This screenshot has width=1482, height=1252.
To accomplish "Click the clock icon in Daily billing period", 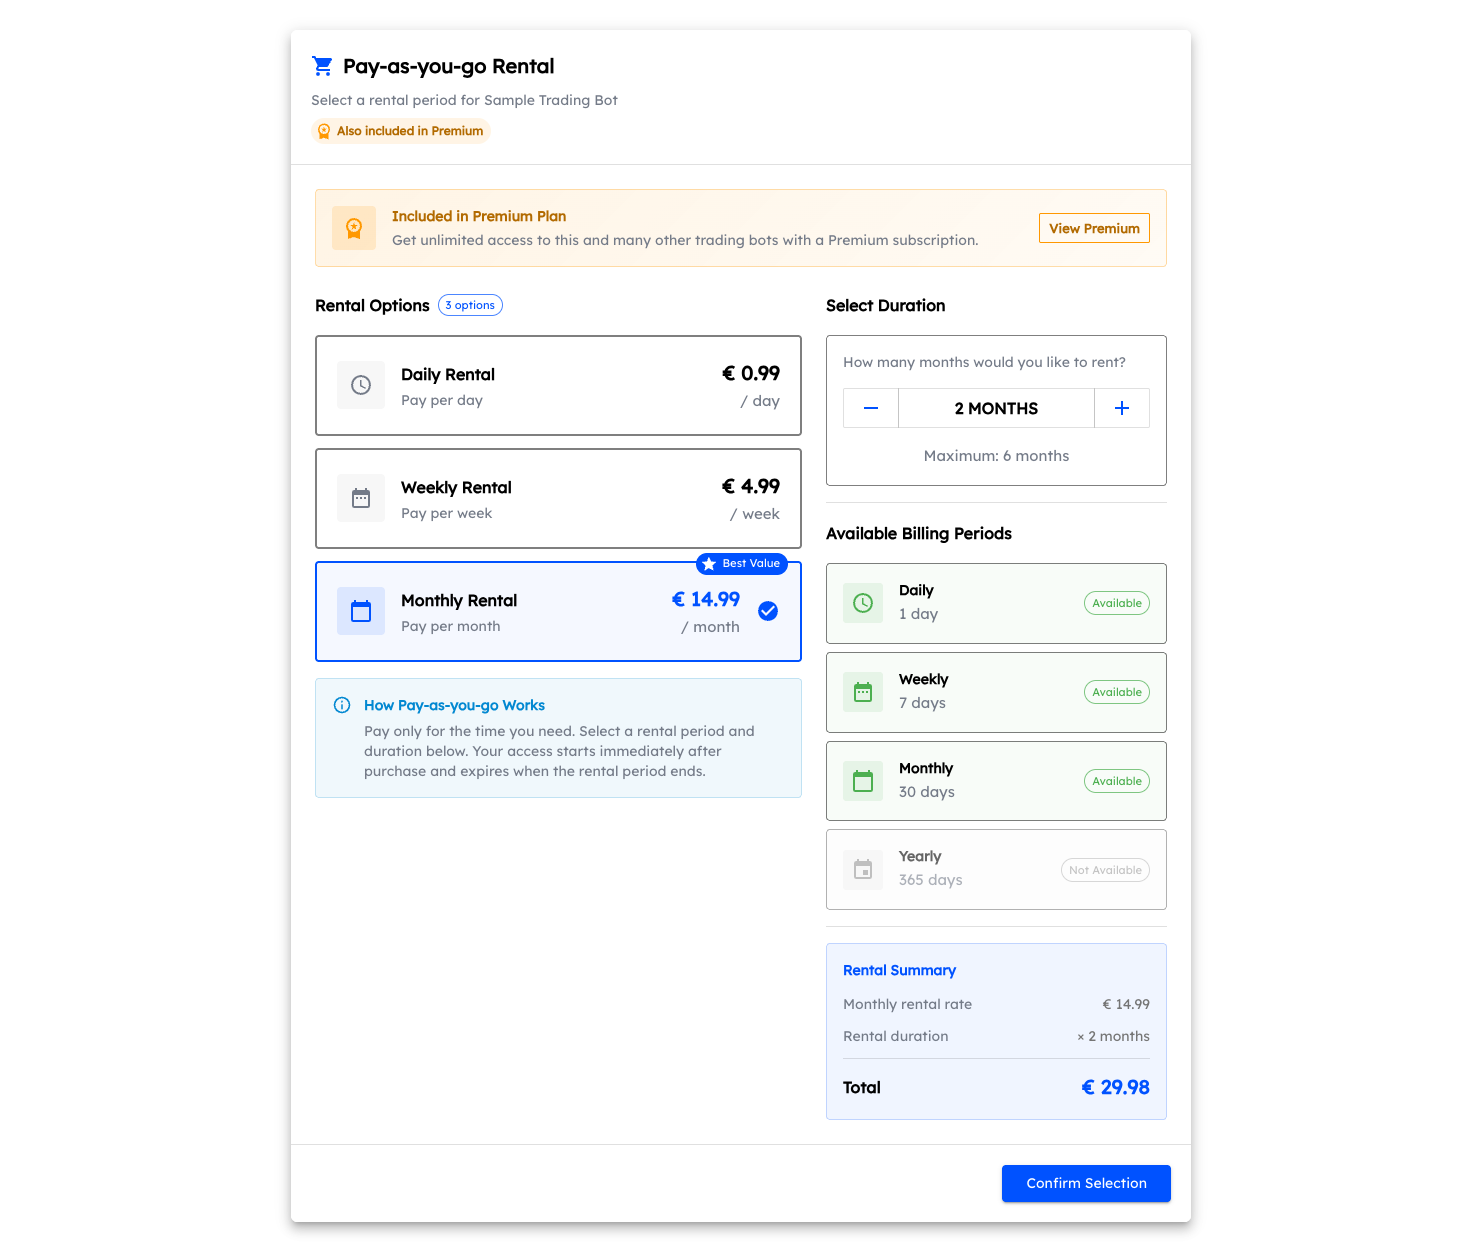I will (x=862, y=602).
